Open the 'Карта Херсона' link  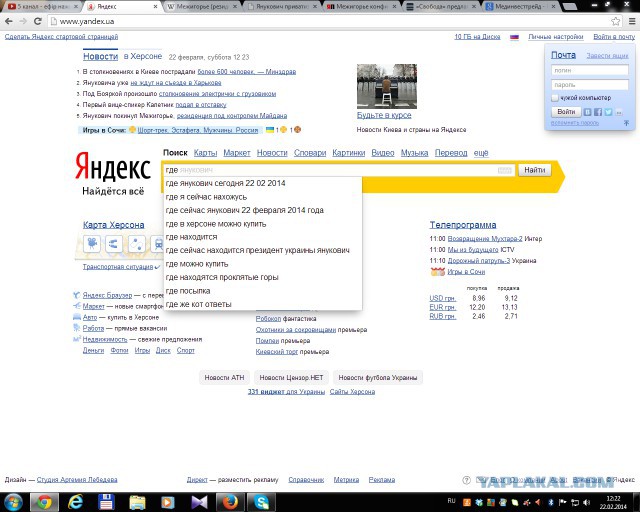click(113, 225)
